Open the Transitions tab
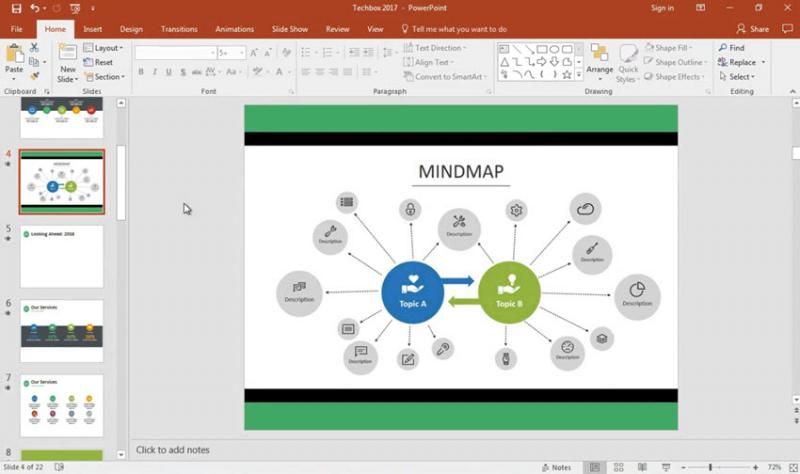Screen dimensions: 800x474 pos(179,29)
